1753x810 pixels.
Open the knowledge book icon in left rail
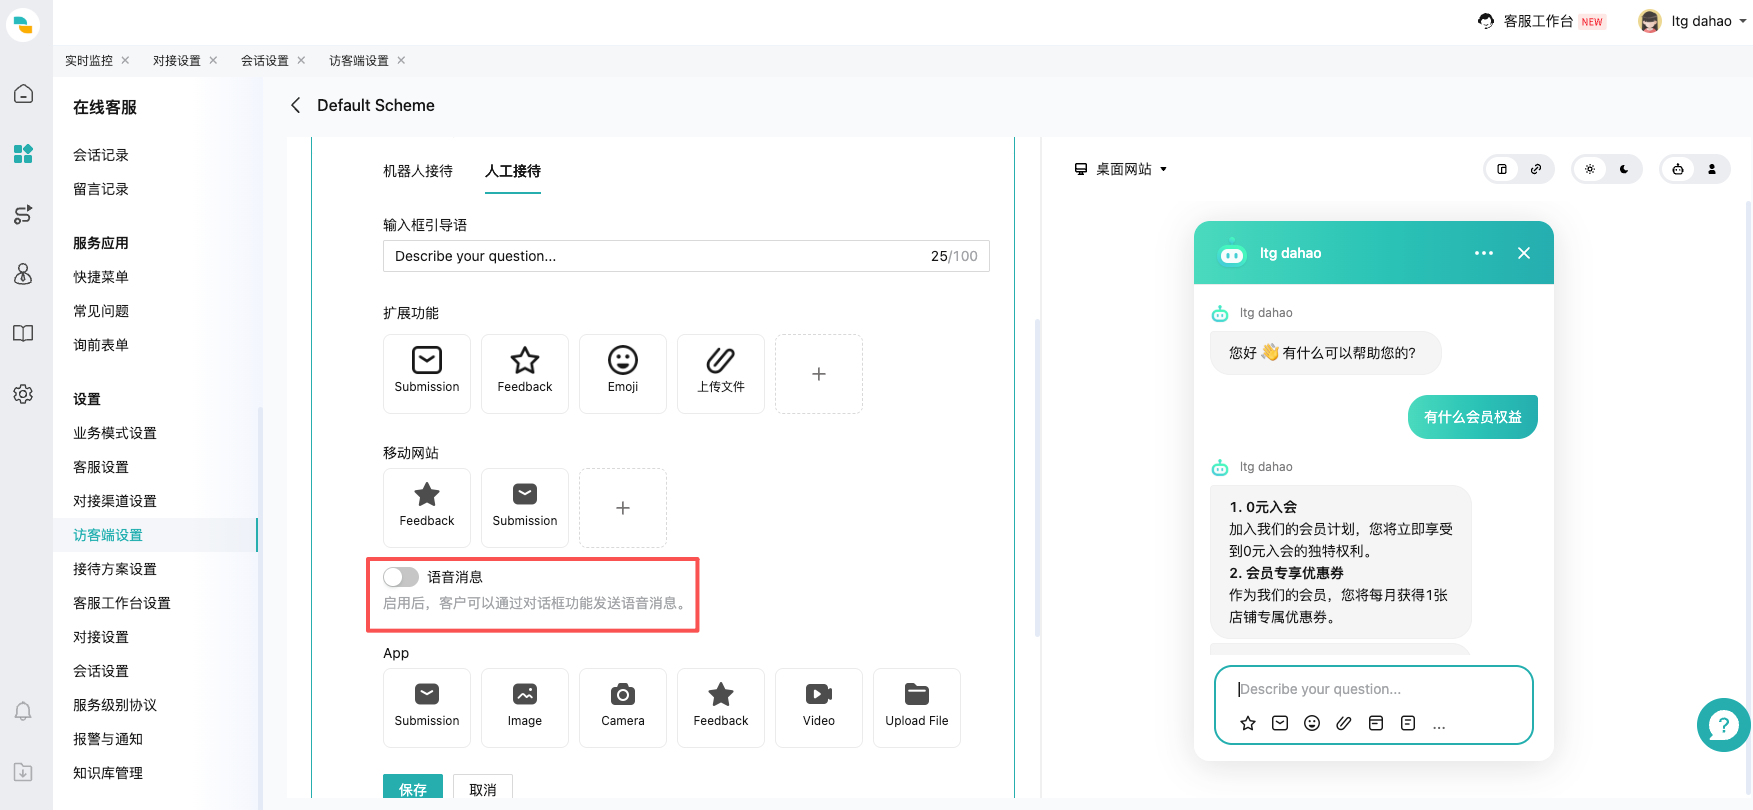click(x=23, y=334)
